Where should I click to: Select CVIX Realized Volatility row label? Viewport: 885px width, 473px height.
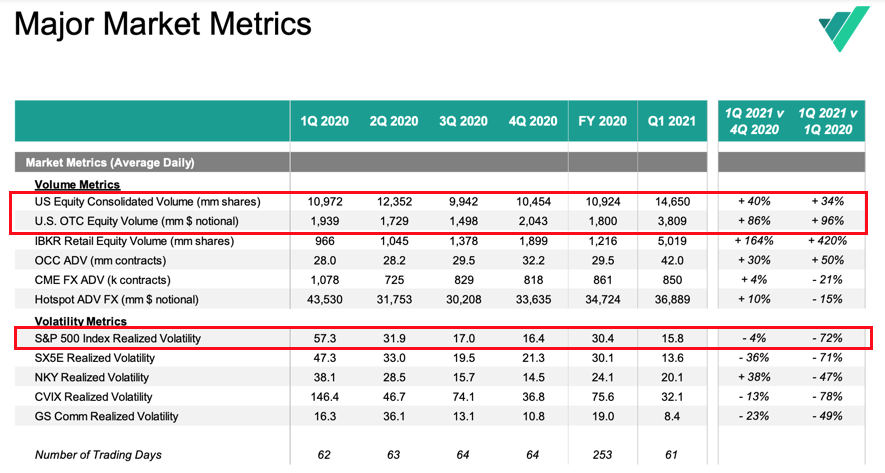93,397
